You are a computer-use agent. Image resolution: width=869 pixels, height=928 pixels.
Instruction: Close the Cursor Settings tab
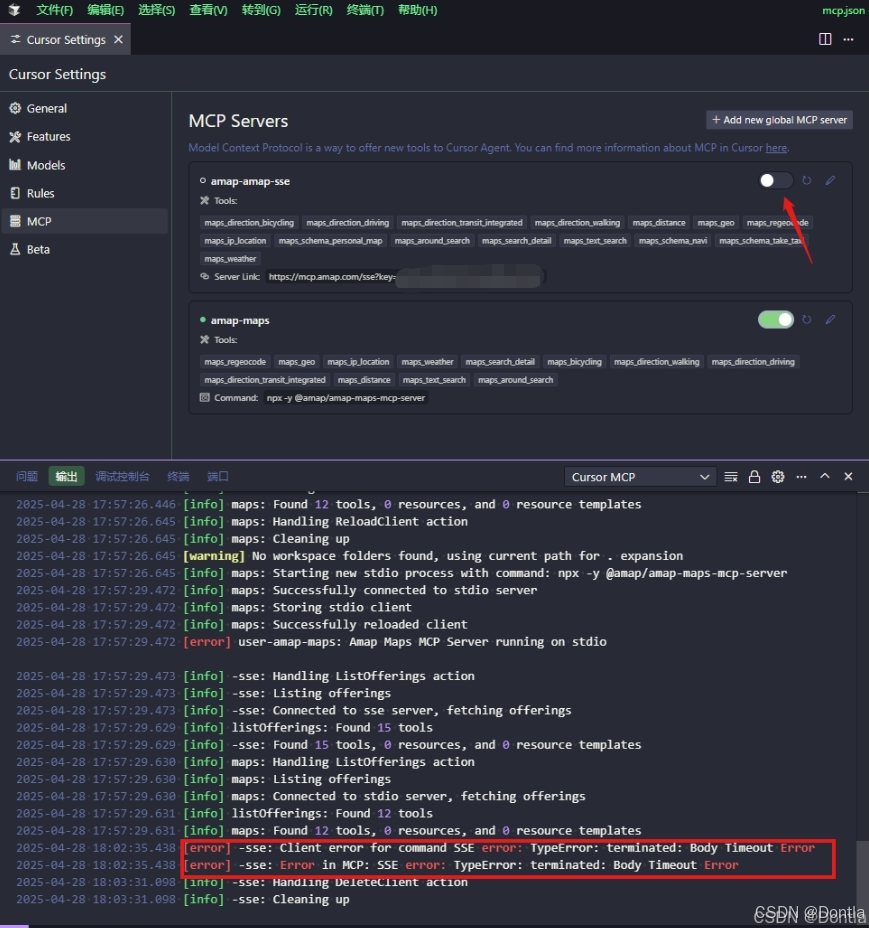118,40
